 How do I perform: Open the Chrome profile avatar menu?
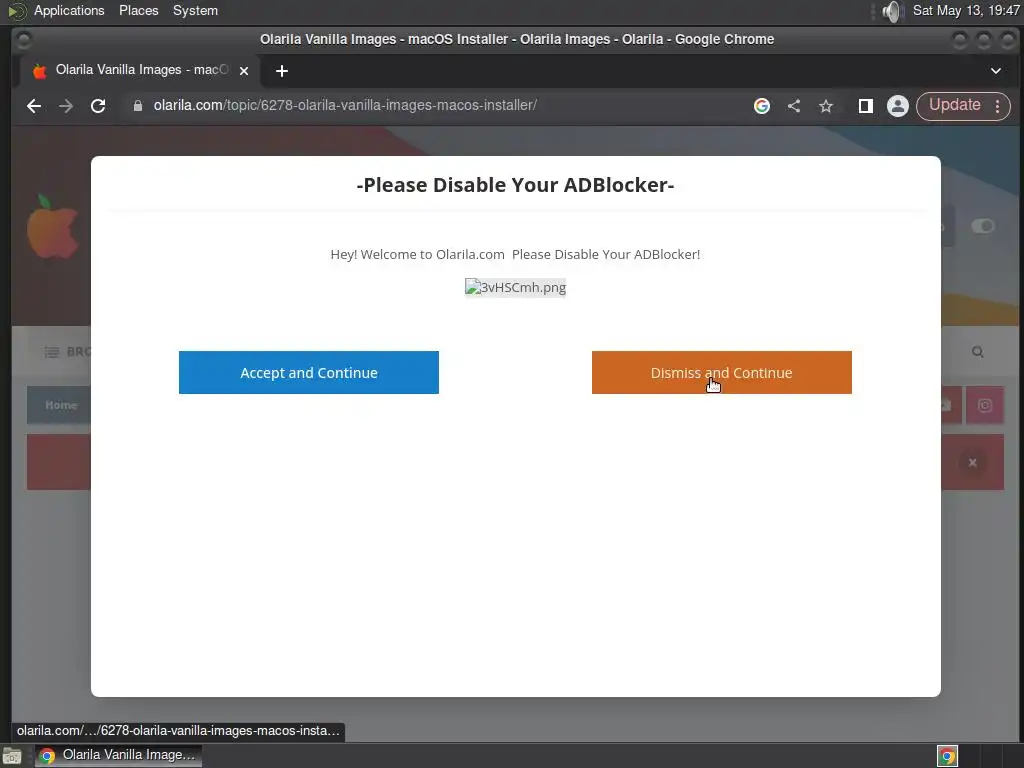898,106
